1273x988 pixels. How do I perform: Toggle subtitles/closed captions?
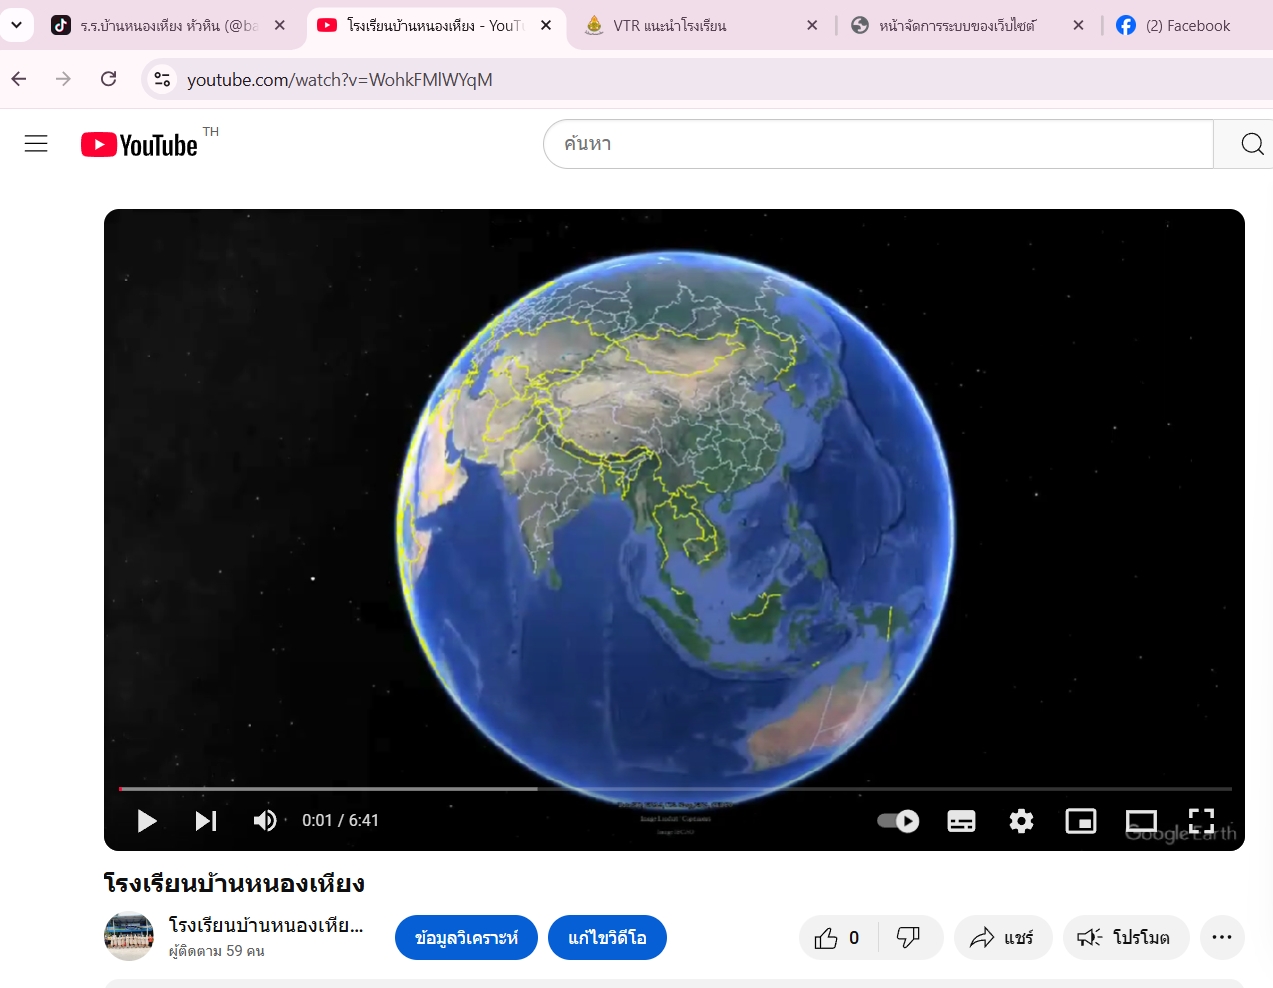[x=961, y=821]
